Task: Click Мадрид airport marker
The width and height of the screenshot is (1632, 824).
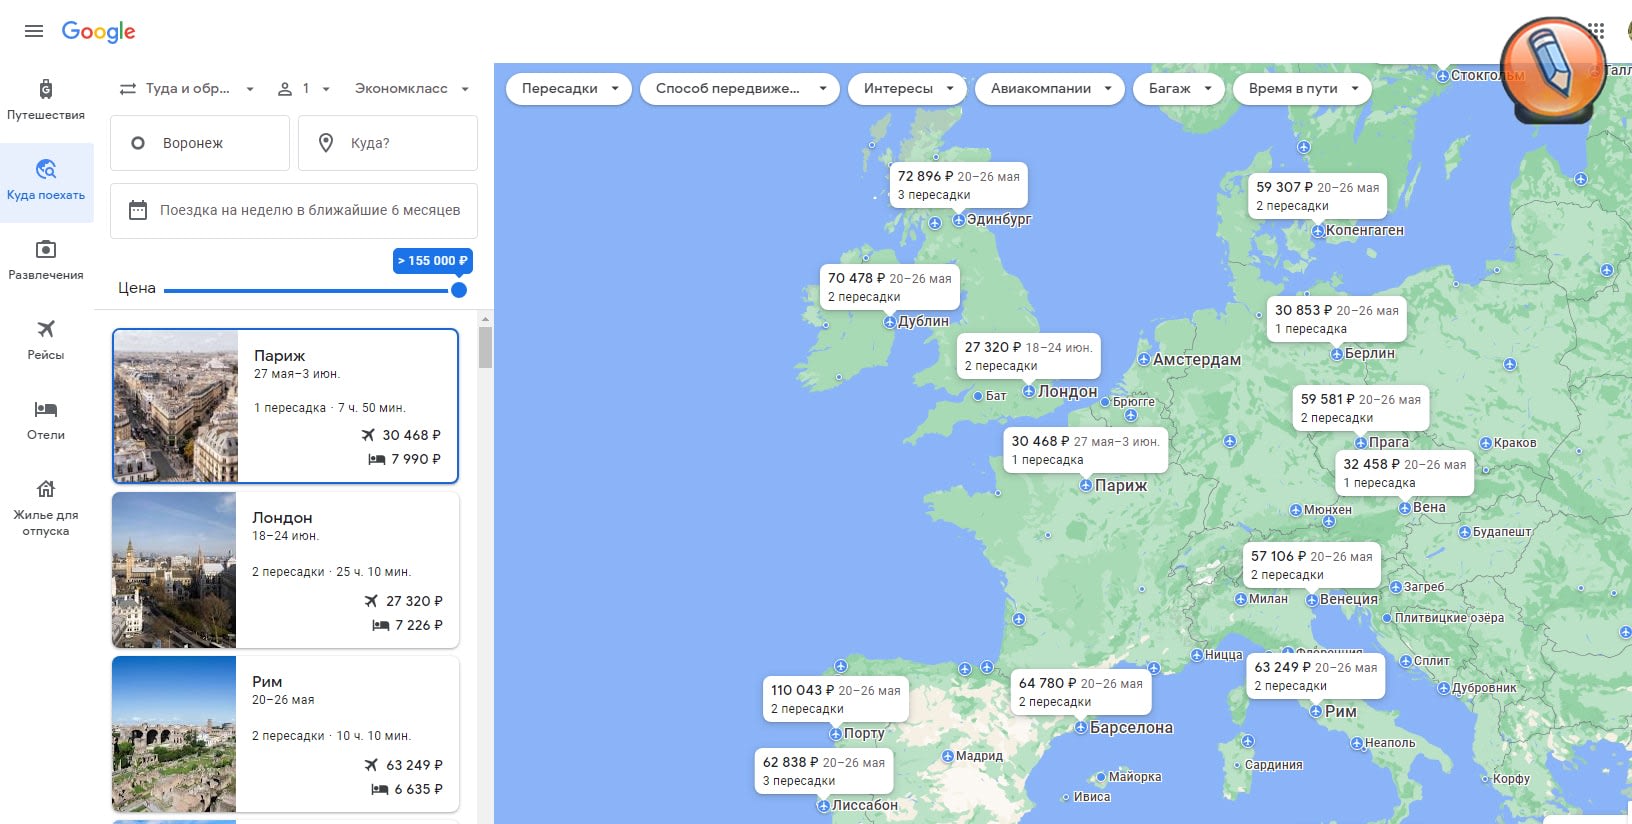Action: (947, 756)
